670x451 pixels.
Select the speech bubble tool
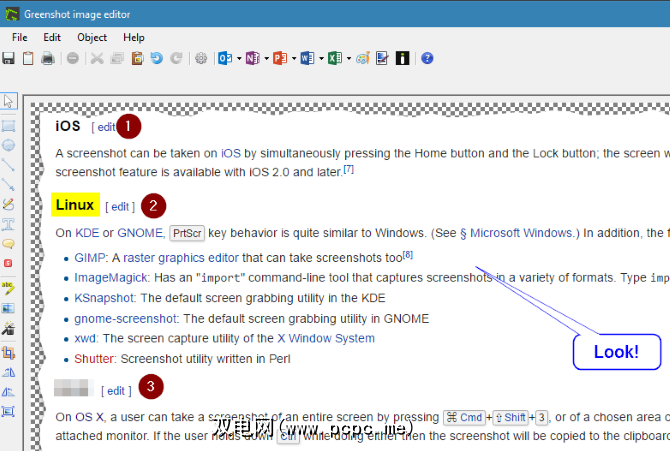pos(9,244)
